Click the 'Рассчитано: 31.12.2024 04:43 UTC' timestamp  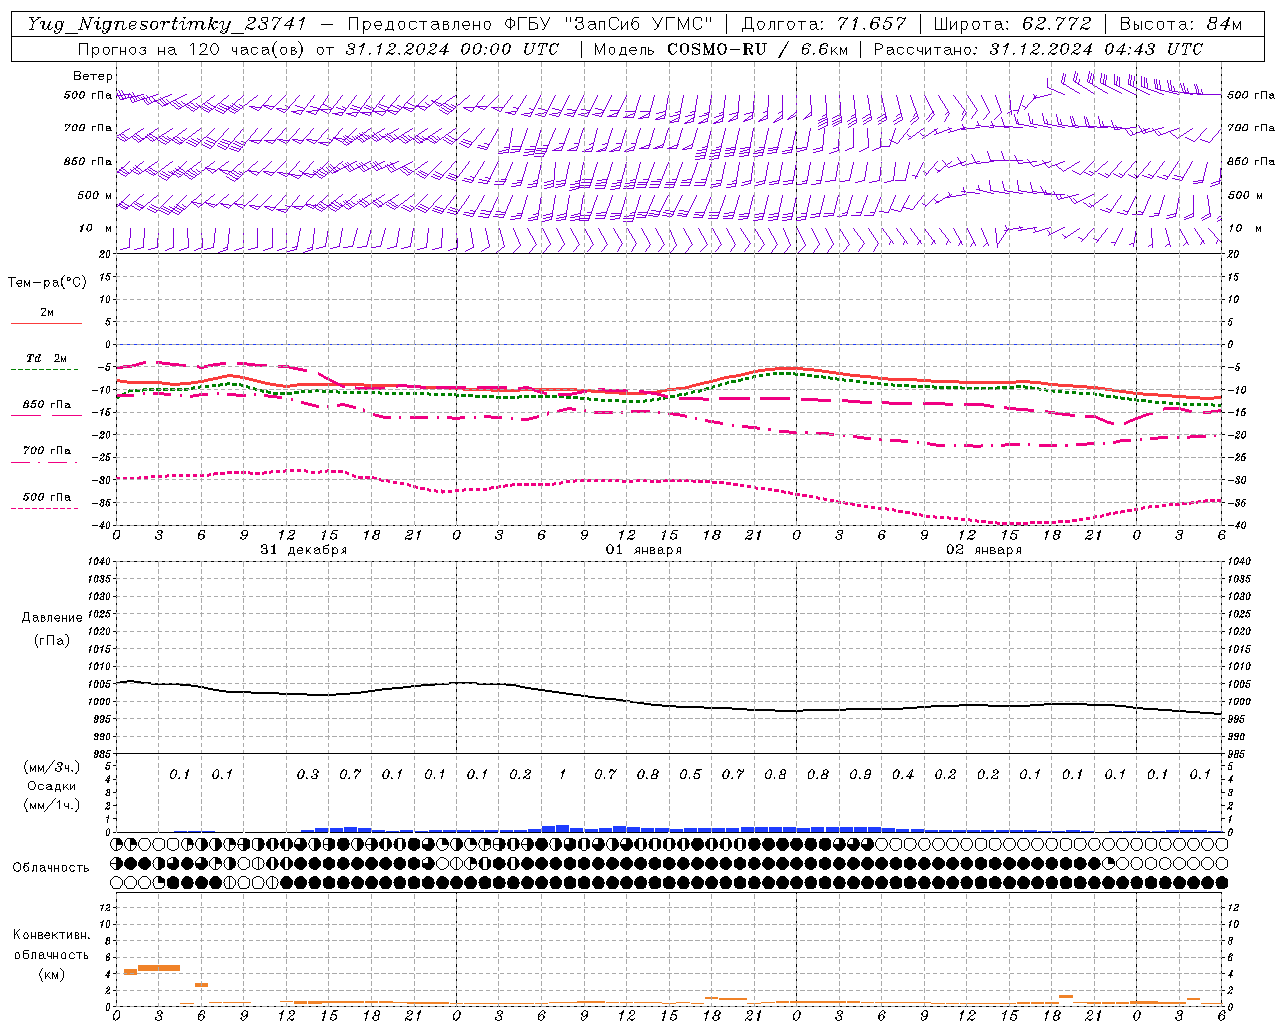pyautogui.click(x=1038, y=49)
